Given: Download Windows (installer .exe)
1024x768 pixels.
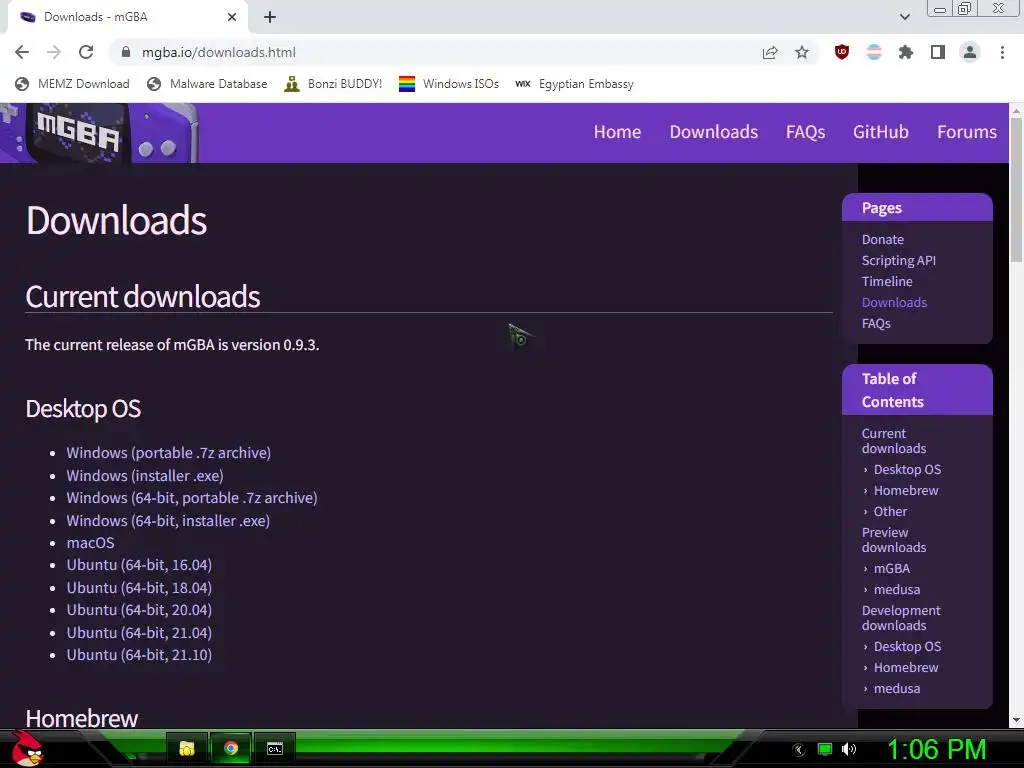Looking at the screenshot, I should [x=145, y=475].
